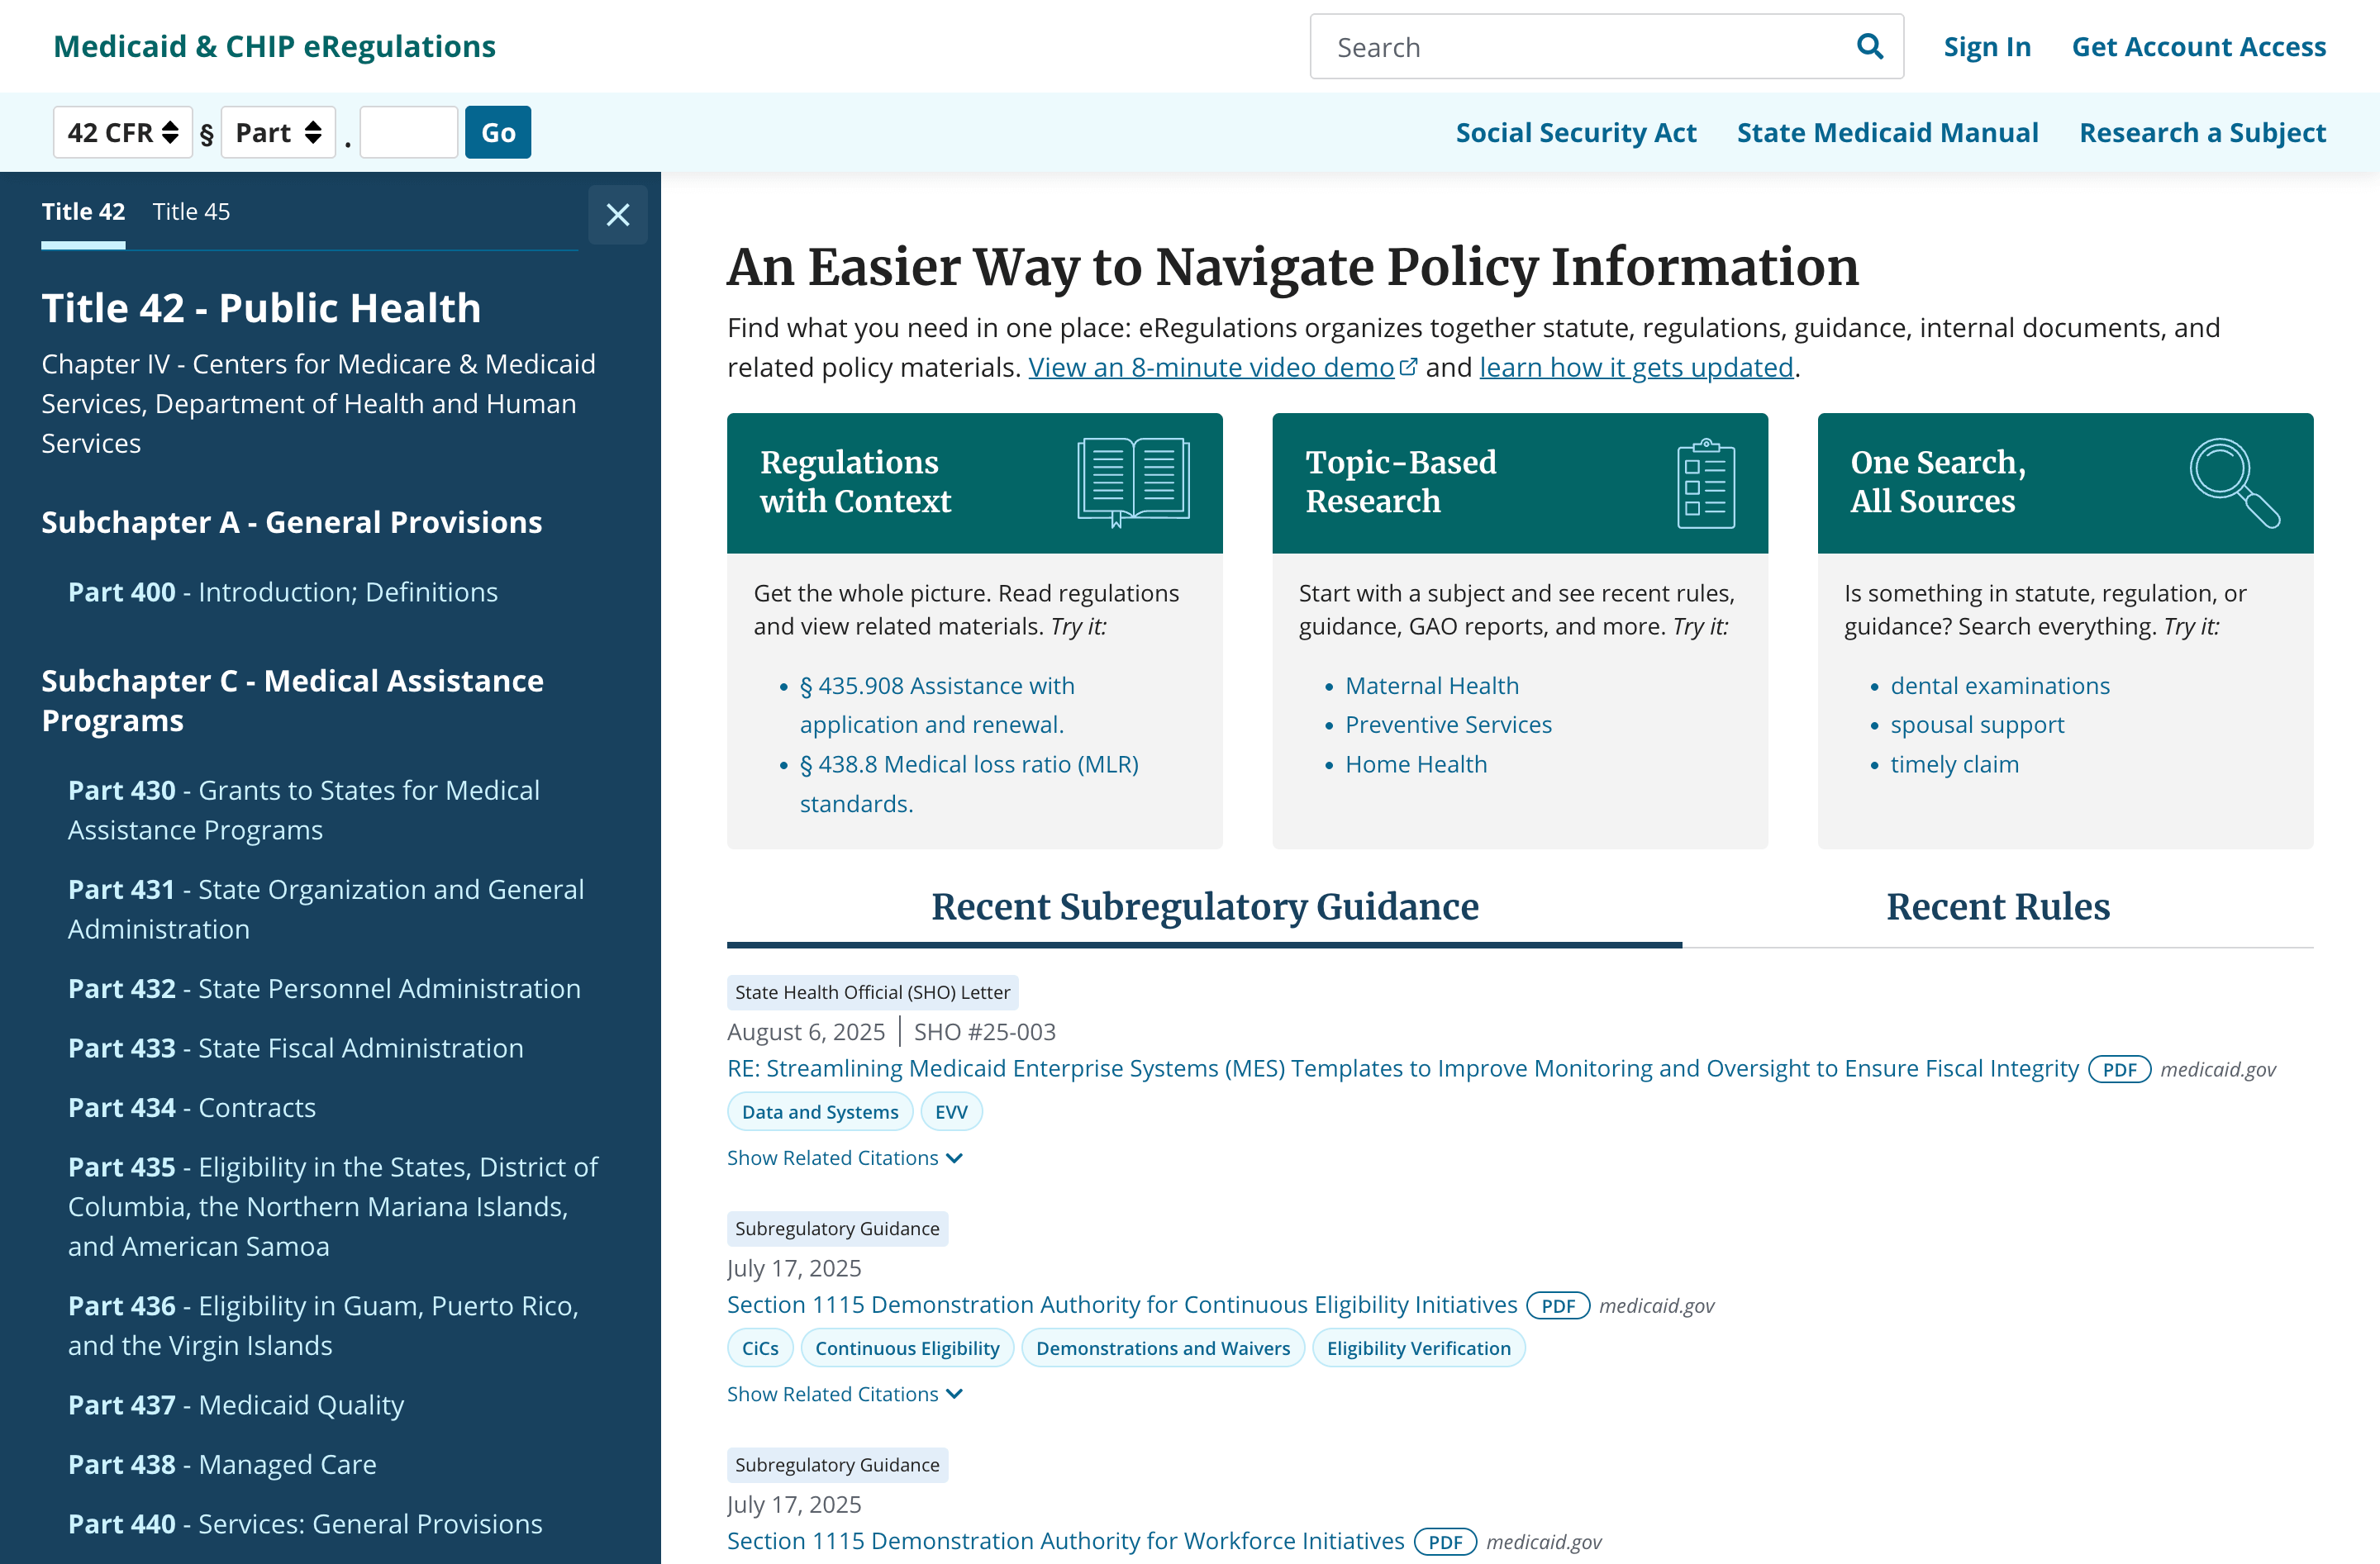The height and width of the screenshot is (1564, 2380).
Task: Search for dental examinations example link
Action: (x=1999, y=685)
